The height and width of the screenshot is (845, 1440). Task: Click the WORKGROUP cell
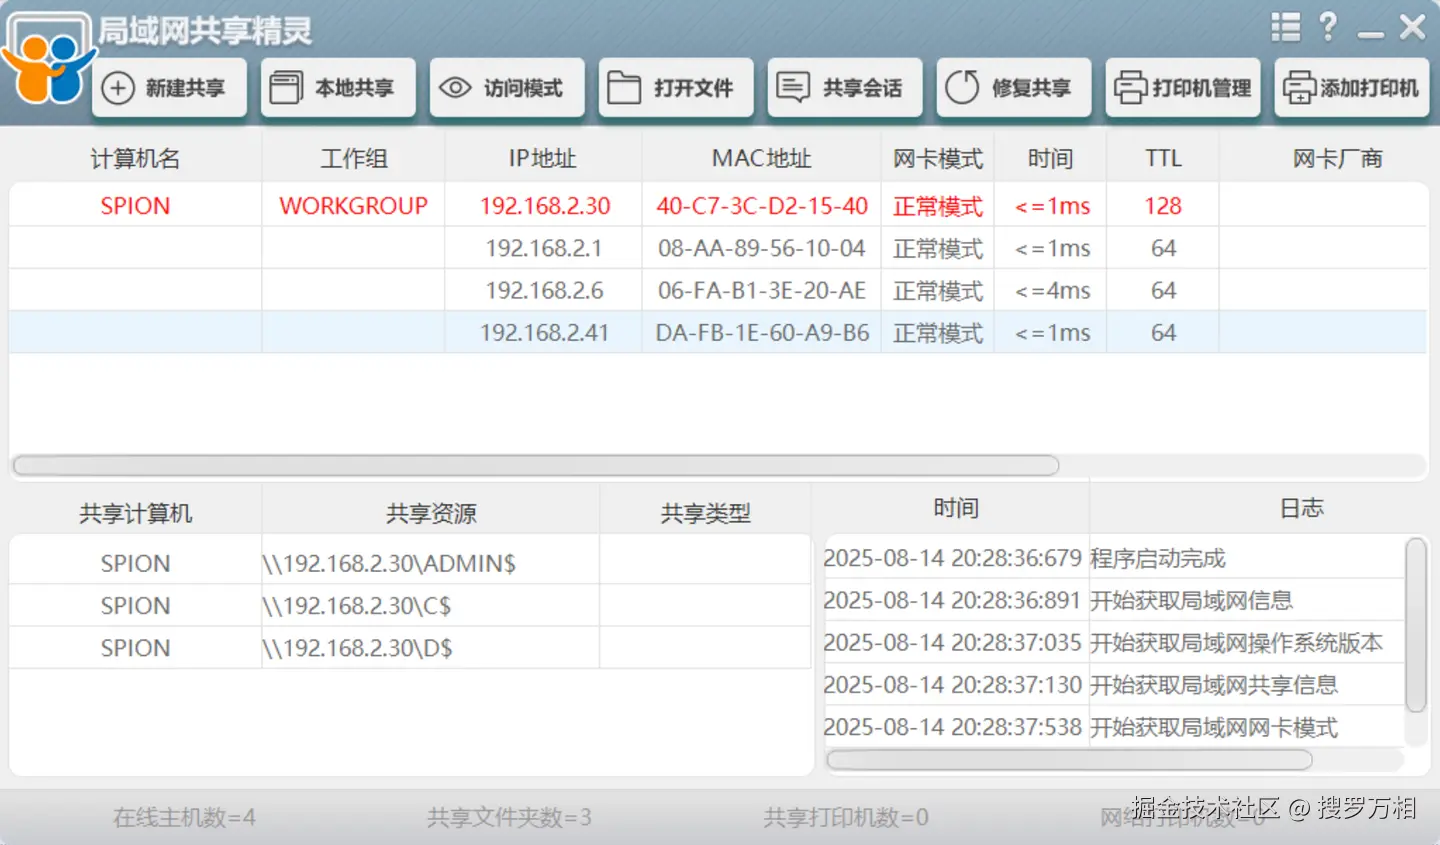coord(353,206)
